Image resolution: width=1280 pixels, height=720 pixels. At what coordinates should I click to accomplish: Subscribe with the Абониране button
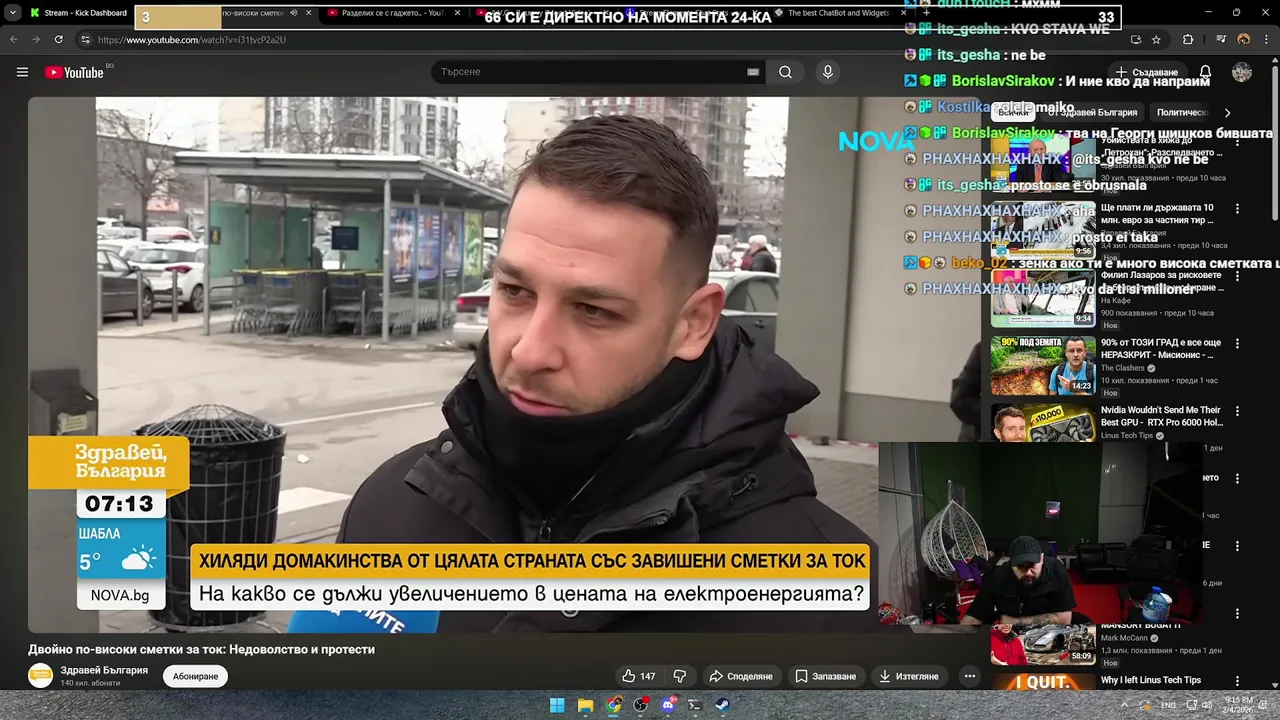point(195,676)
